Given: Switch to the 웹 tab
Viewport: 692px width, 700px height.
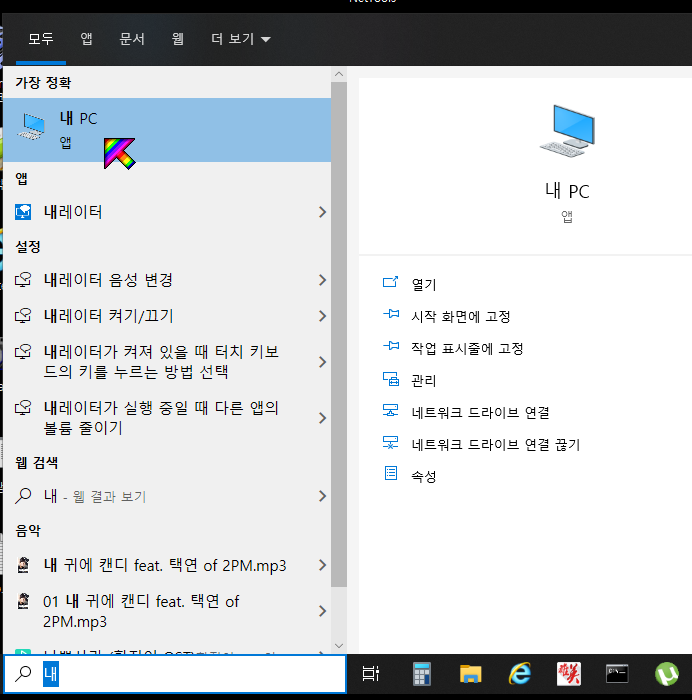Looking at the screenshot, I should 178,39.
